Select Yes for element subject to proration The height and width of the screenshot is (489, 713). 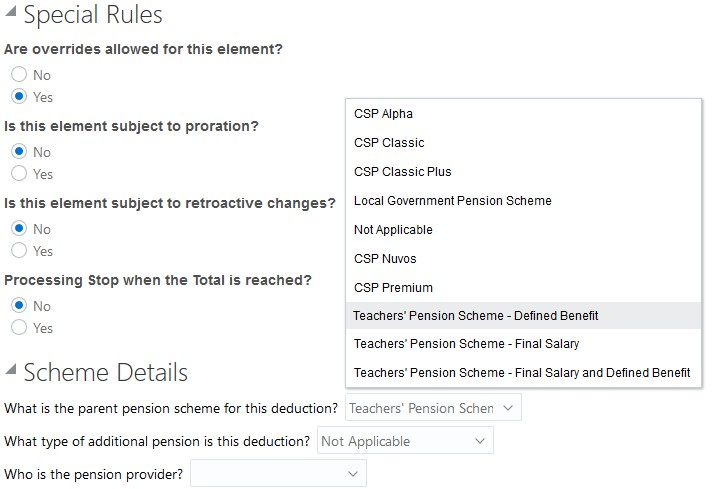(x=19, y=174)
